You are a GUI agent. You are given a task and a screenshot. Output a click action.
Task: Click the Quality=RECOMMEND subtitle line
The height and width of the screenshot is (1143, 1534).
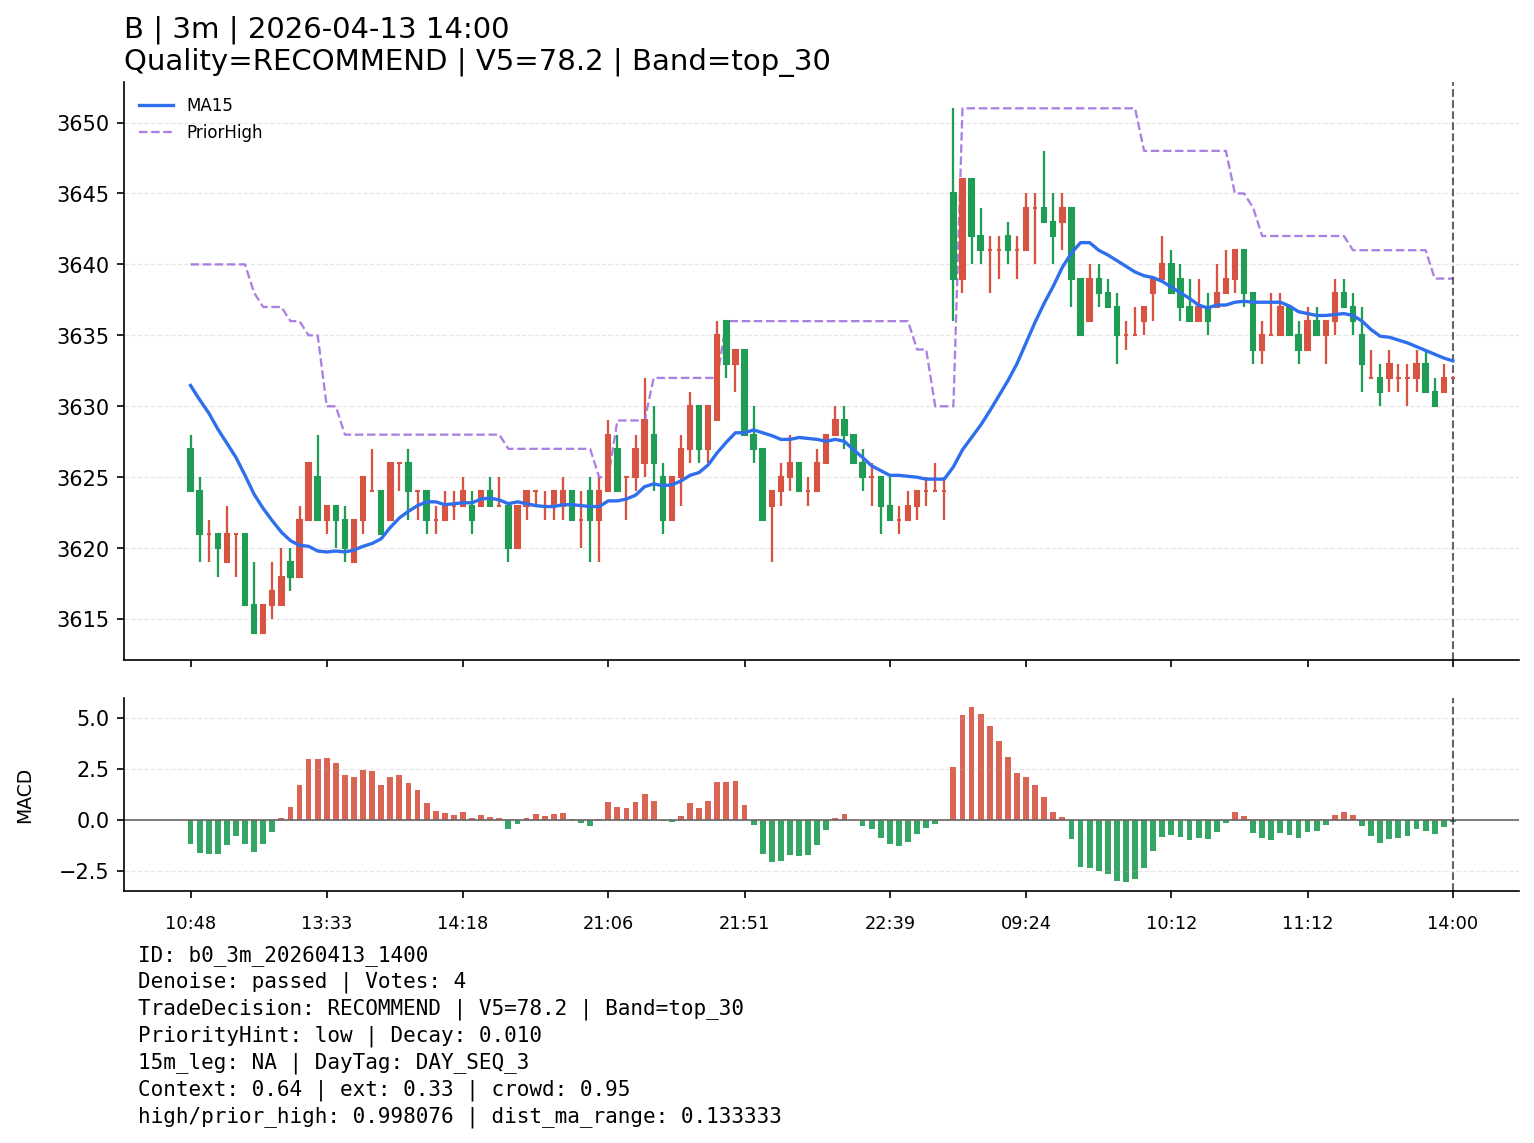point(476,61)
